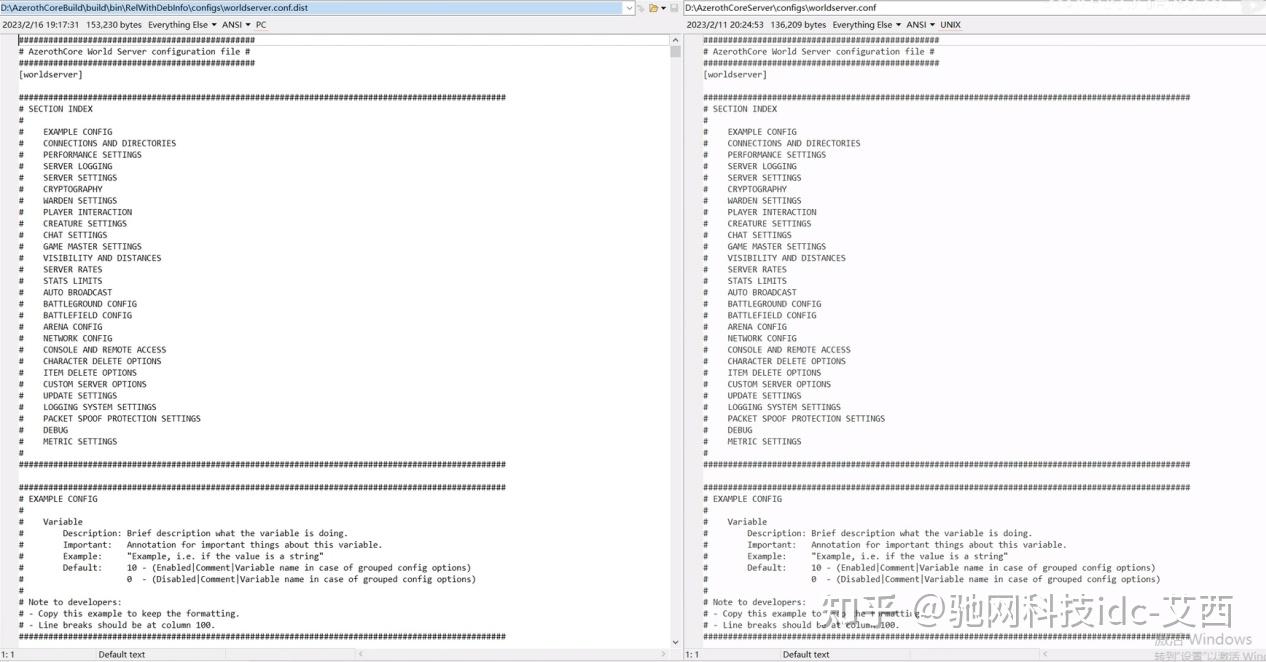Open right pane Everything Else file format dropdown
Screen dimensions: 1266x662
pos(866,24)
